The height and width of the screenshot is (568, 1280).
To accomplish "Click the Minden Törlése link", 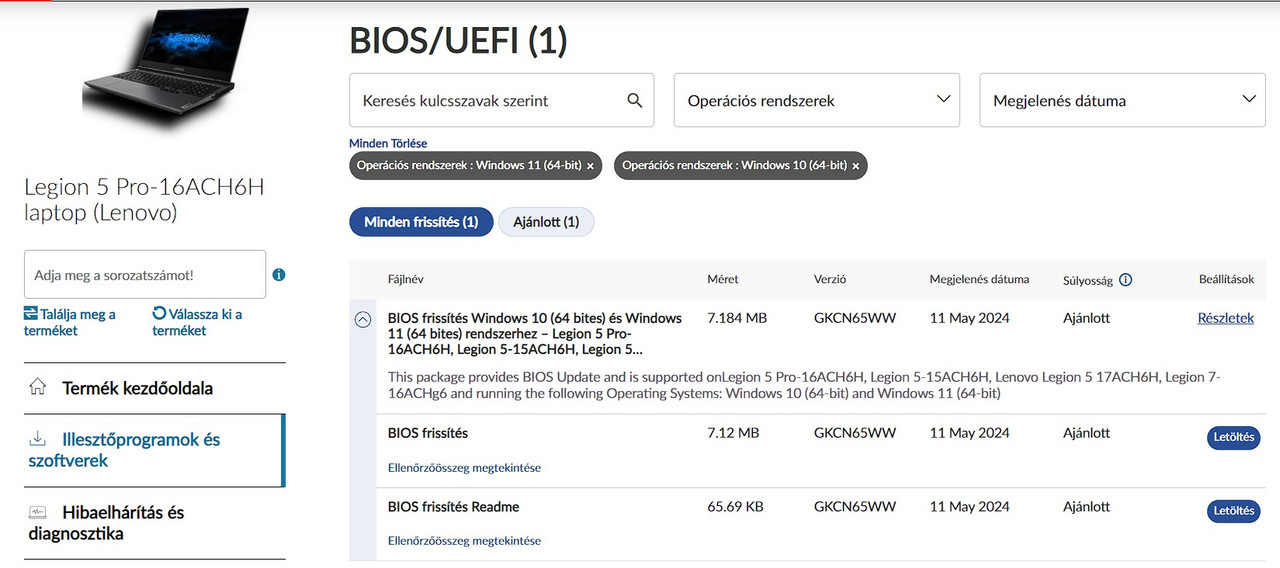I will pos(388,143).
